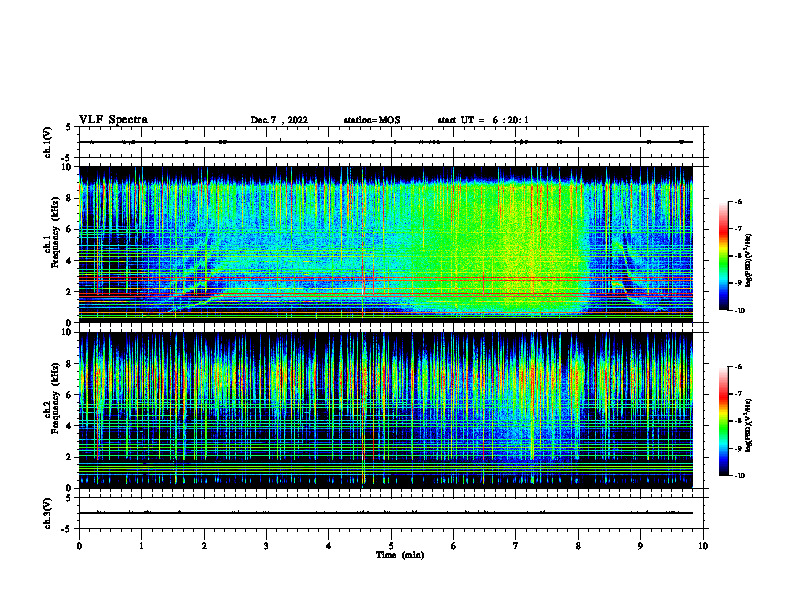
Task: Click the ch.1 waveform trace panel
Action: pyautogui.click(x=391, y=142)
